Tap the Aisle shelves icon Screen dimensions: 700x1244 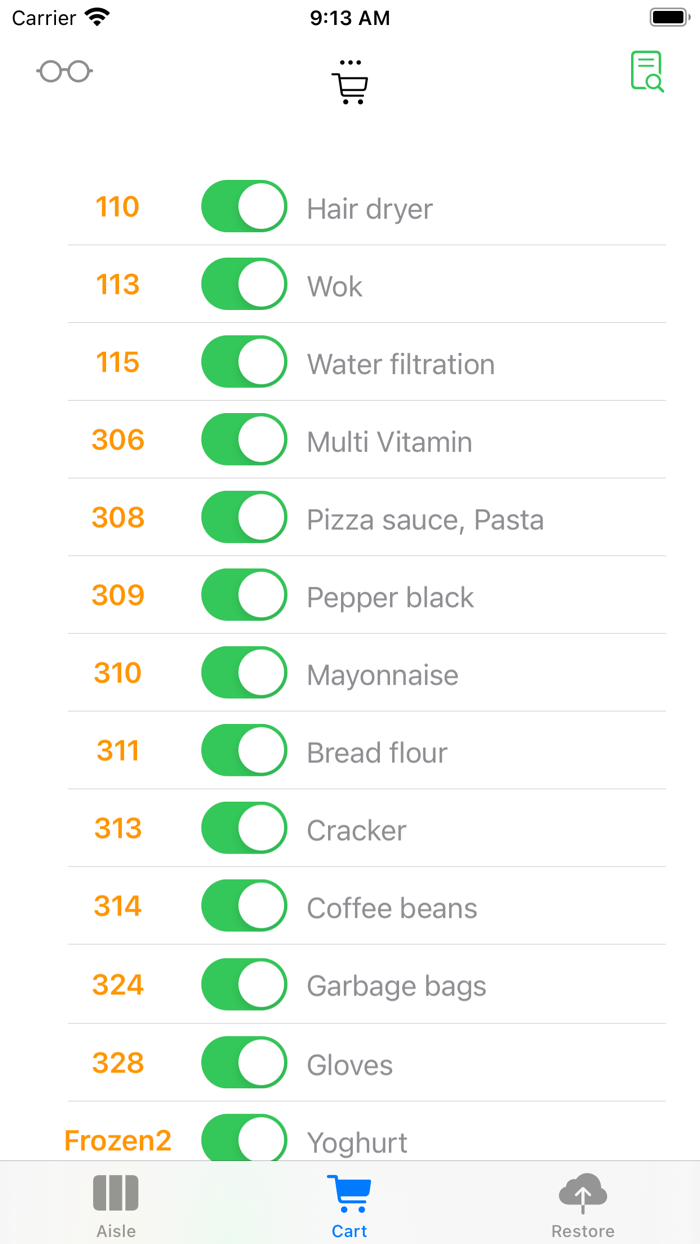pos(116,1193)
